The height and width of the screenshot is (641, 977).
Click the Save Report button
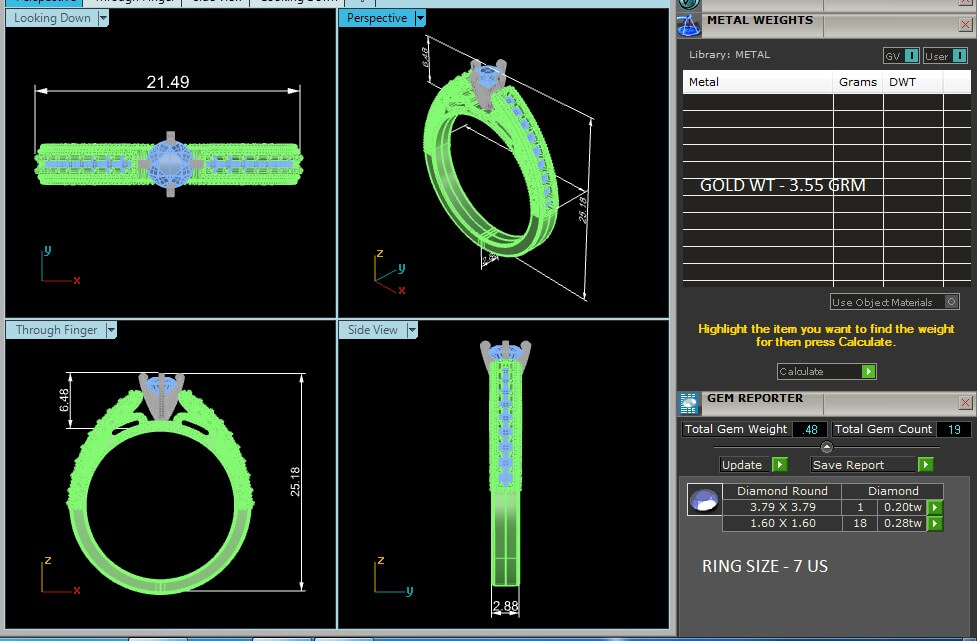862,465
